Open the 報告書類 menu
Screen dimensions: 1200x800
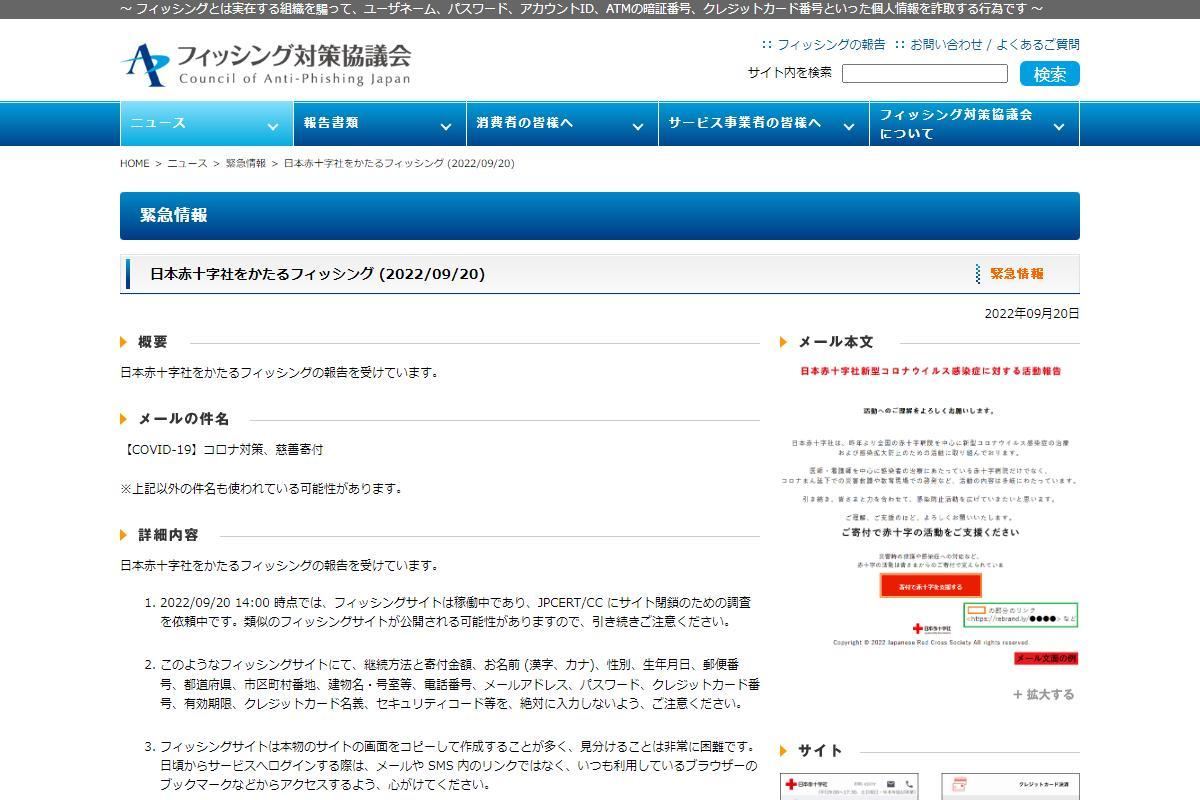378,124
